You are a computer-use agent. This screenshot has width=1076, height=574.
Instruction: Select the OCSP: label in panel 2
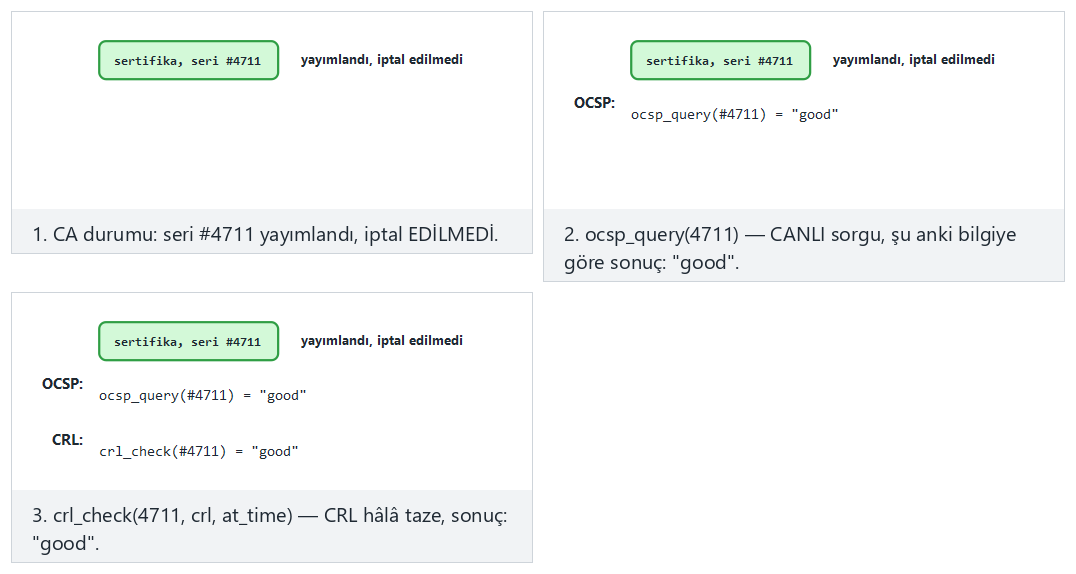pos(594,103)
